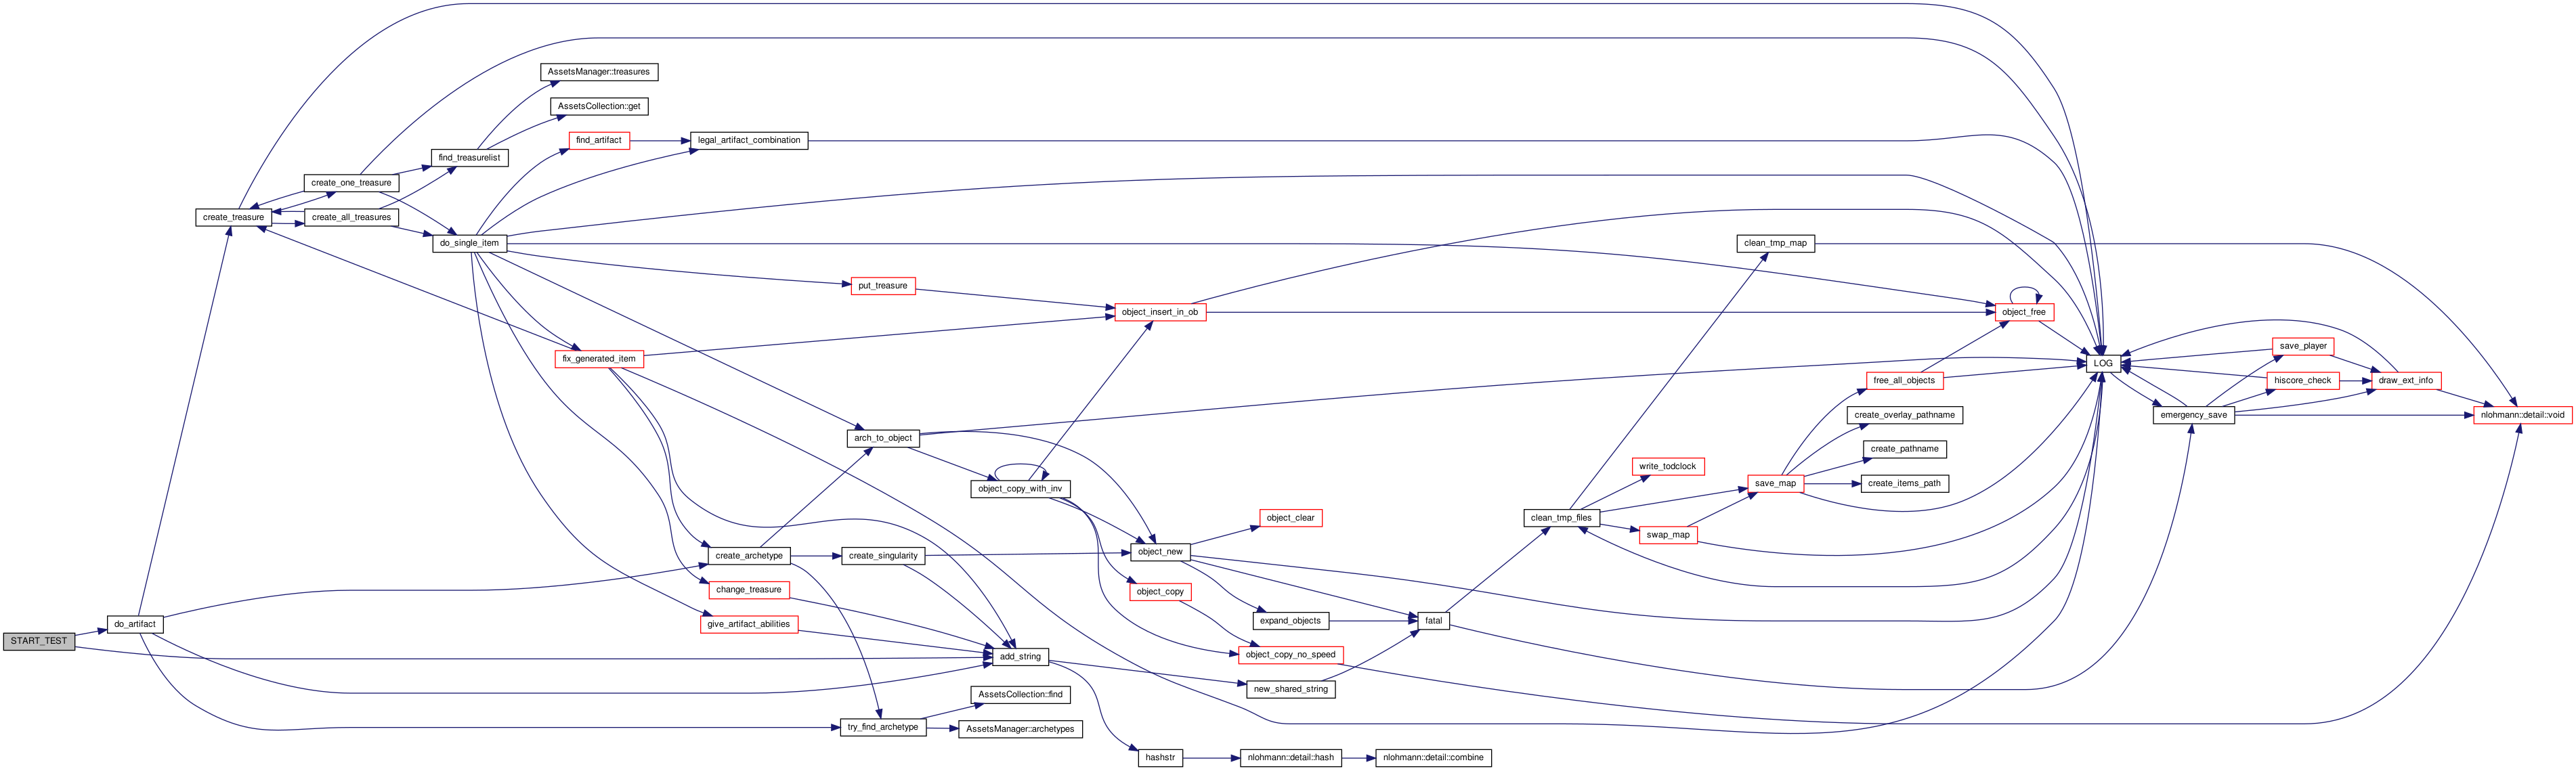Select the object_new node
Viewport: 2576px width, 771px height.
click(1160, 552)
